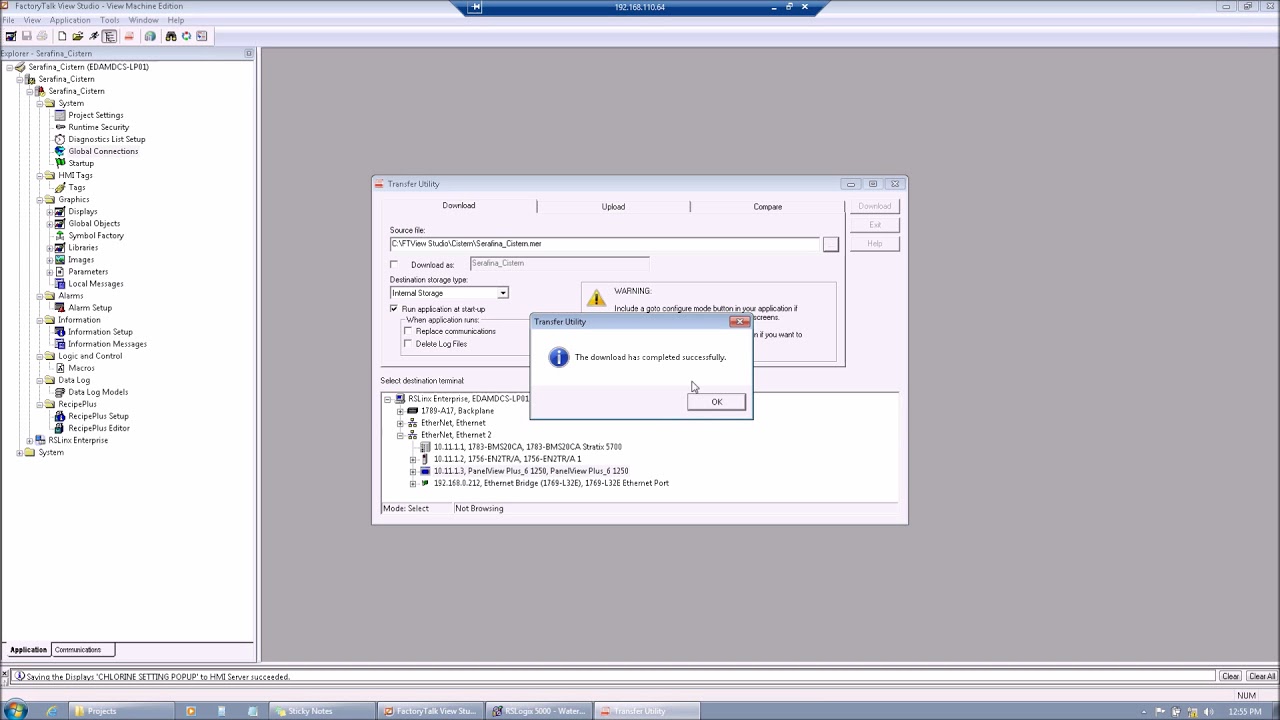Image resolution: width=1280 pixels, height=720 pixels.
Task: Expand RSLinx Enterprise node in Explorer
Action: (30, 440)
